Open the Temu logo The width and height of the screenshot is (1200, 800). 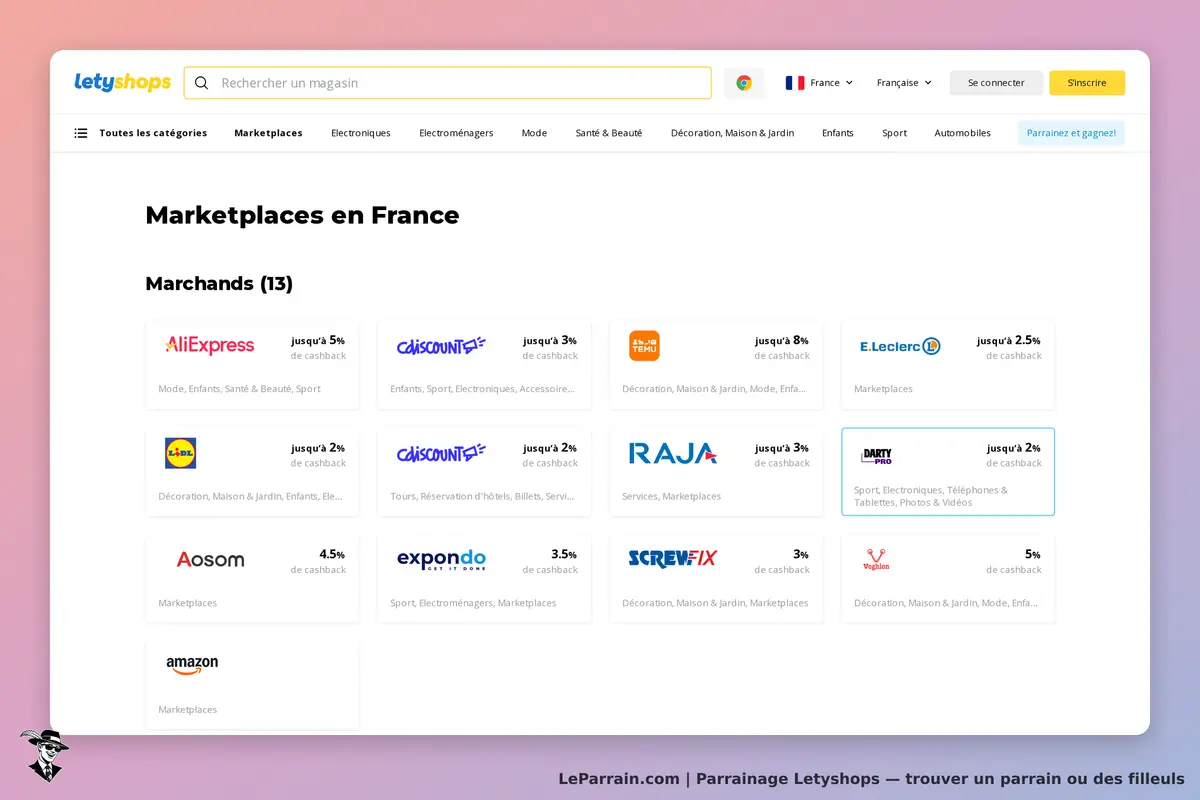[644, 346]
